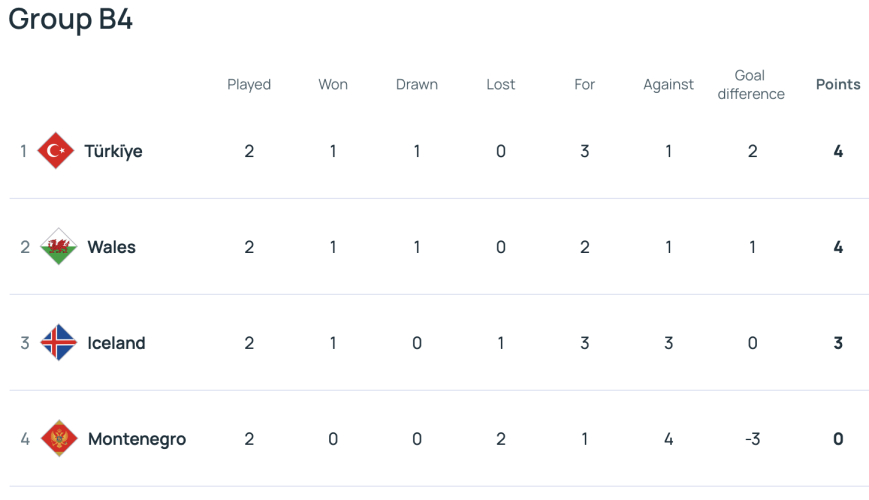This screenshot has height=500, width=869.
Task: Click Montenegro's goal difference of -3
Action: click(752, 439)
